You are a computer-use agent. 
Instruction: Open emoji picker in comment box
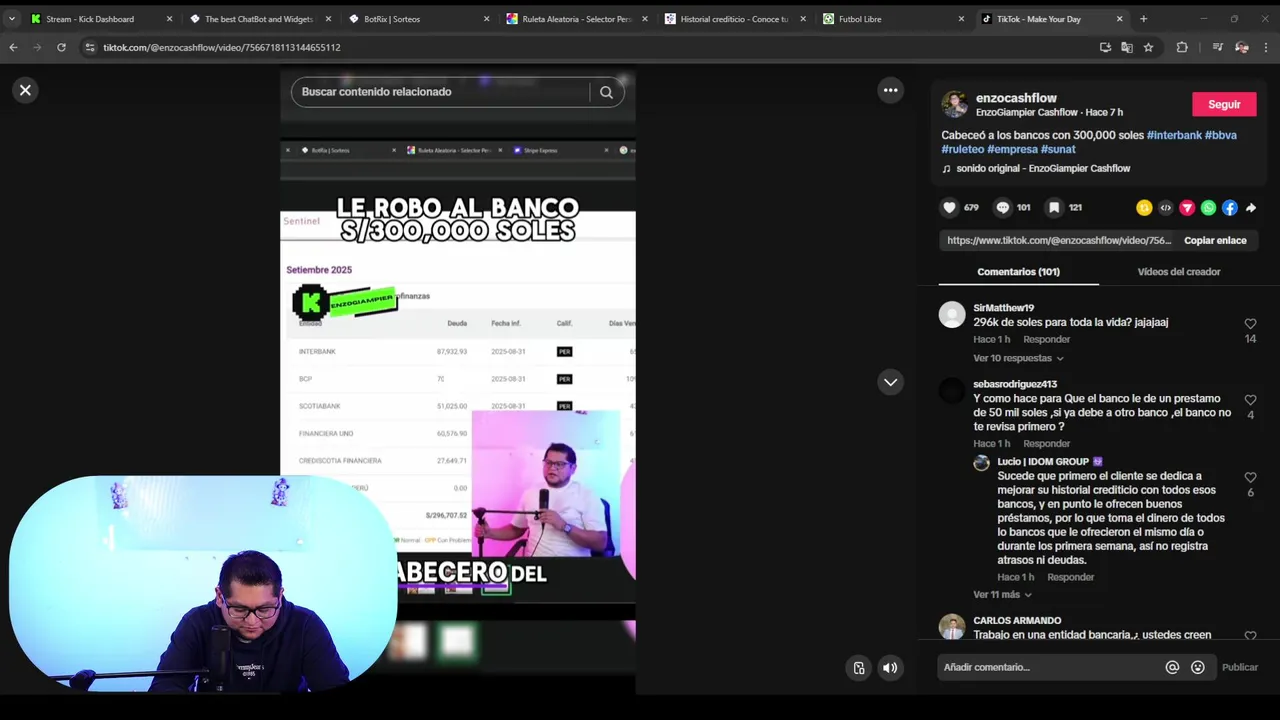tap(1198, 667)
